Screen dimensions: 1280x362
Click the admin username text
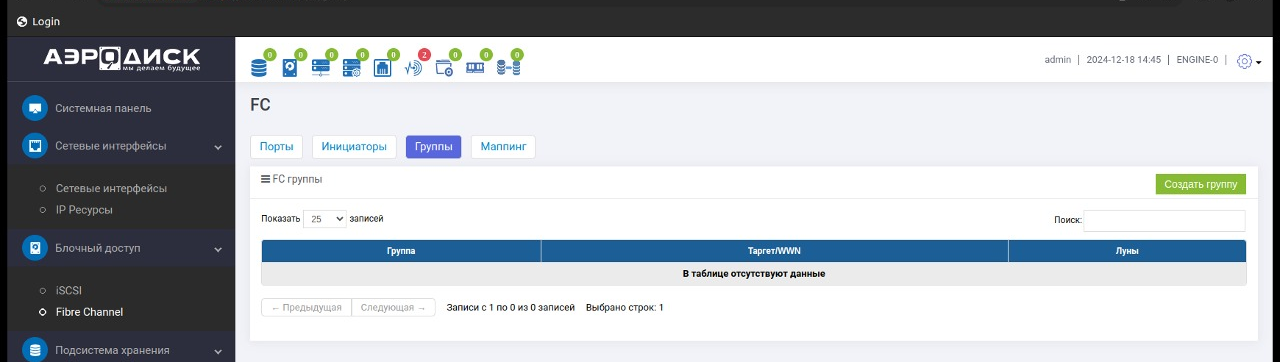(1058, 60)
